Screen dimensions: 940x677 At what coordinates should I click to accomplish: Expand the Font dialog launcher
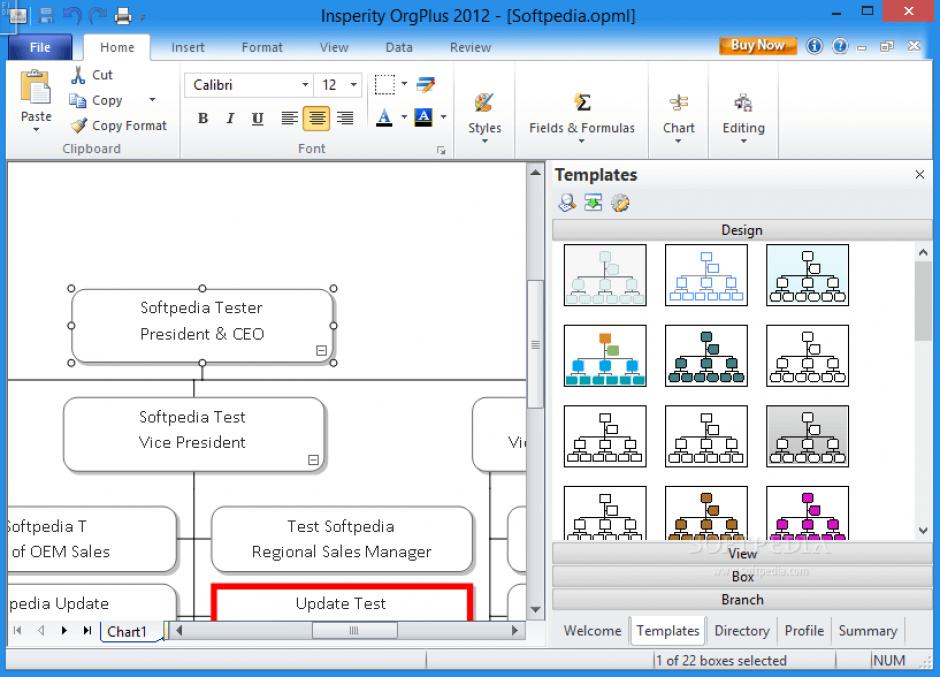click(x=441, y=151)
